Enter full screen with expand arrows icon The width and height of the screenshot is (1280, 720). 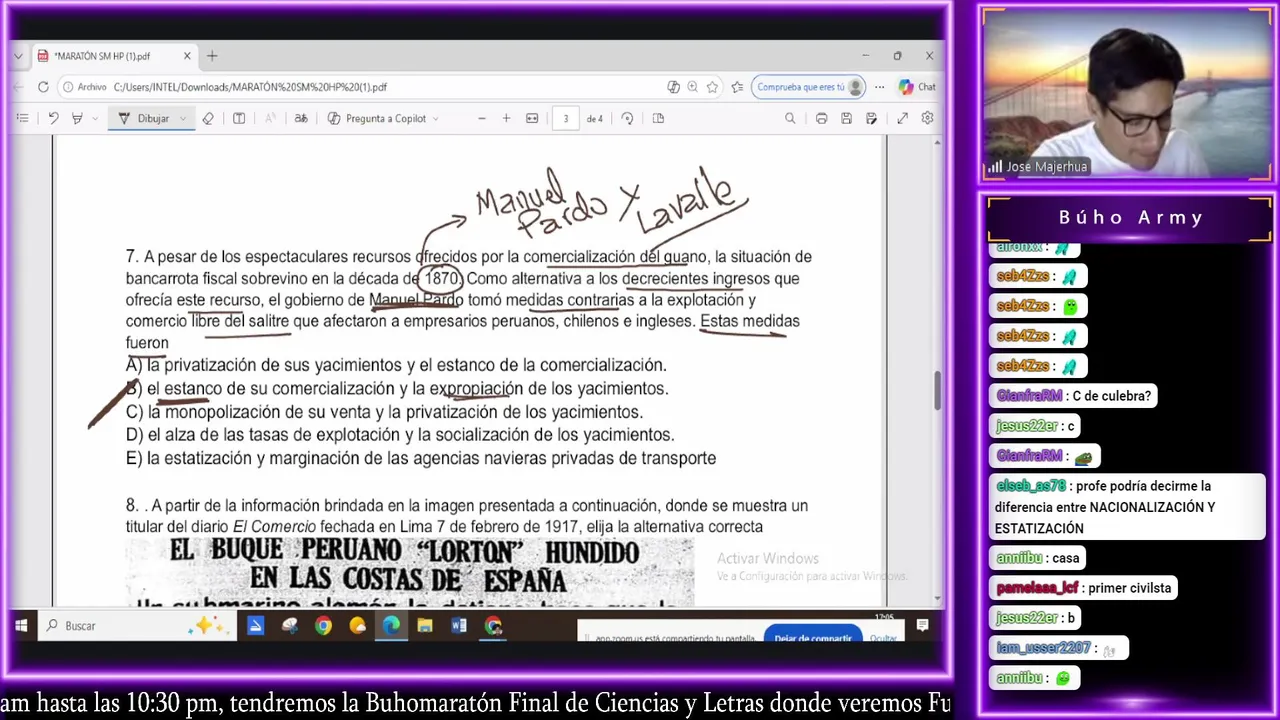[902, 118]
